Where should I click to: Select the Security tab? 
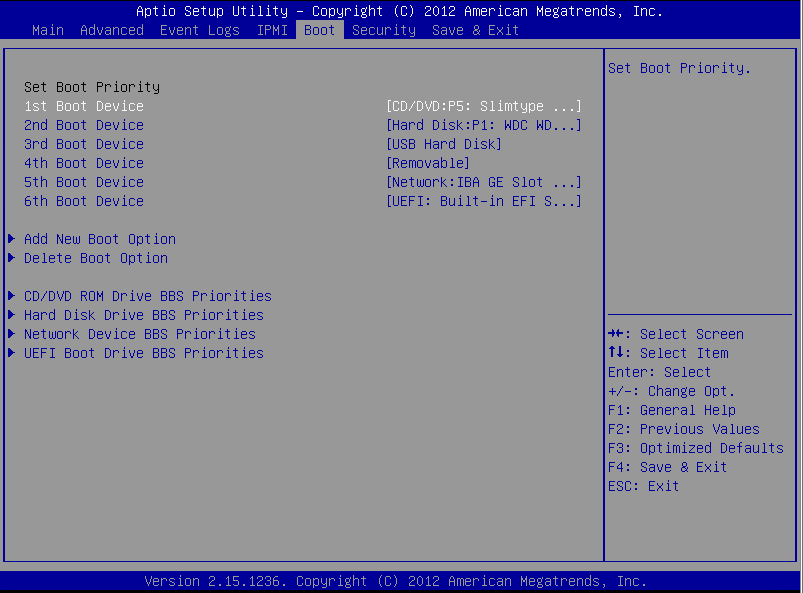point(383,30)
